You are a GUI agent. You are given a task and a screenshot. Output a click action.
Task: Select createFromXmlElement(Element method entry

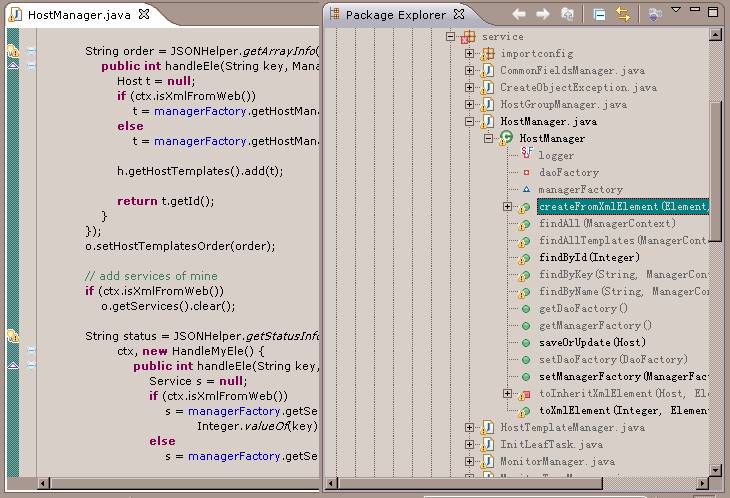coord(623,206)
